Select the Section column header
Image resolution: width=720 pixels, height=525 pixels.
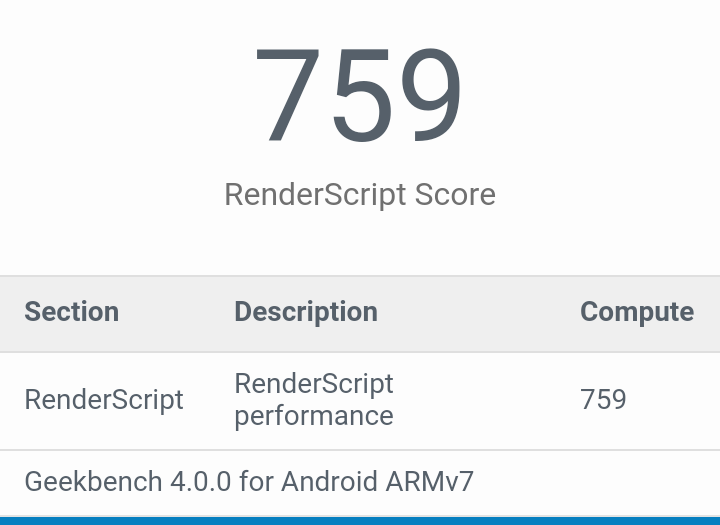(x=71, y=312)
